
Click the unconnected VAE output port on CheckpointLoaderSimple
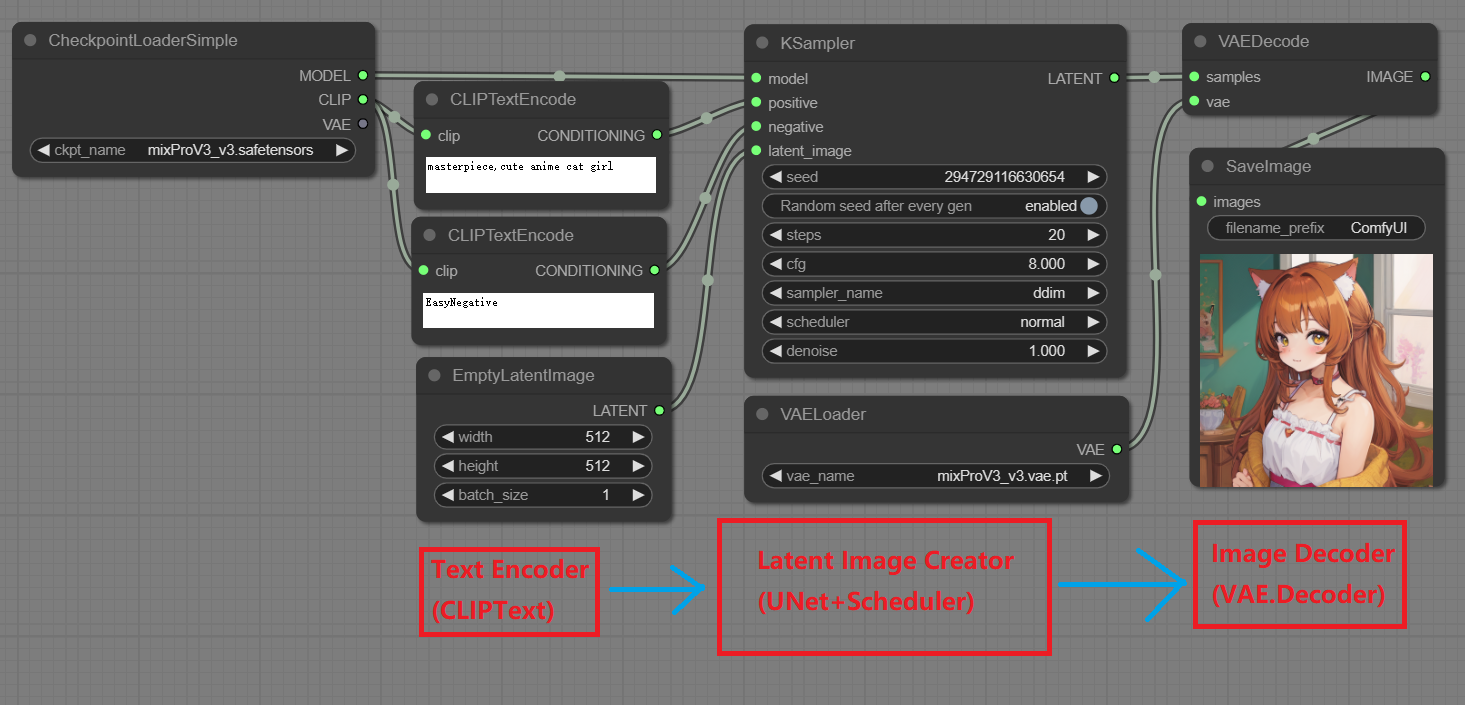(363, 124)
